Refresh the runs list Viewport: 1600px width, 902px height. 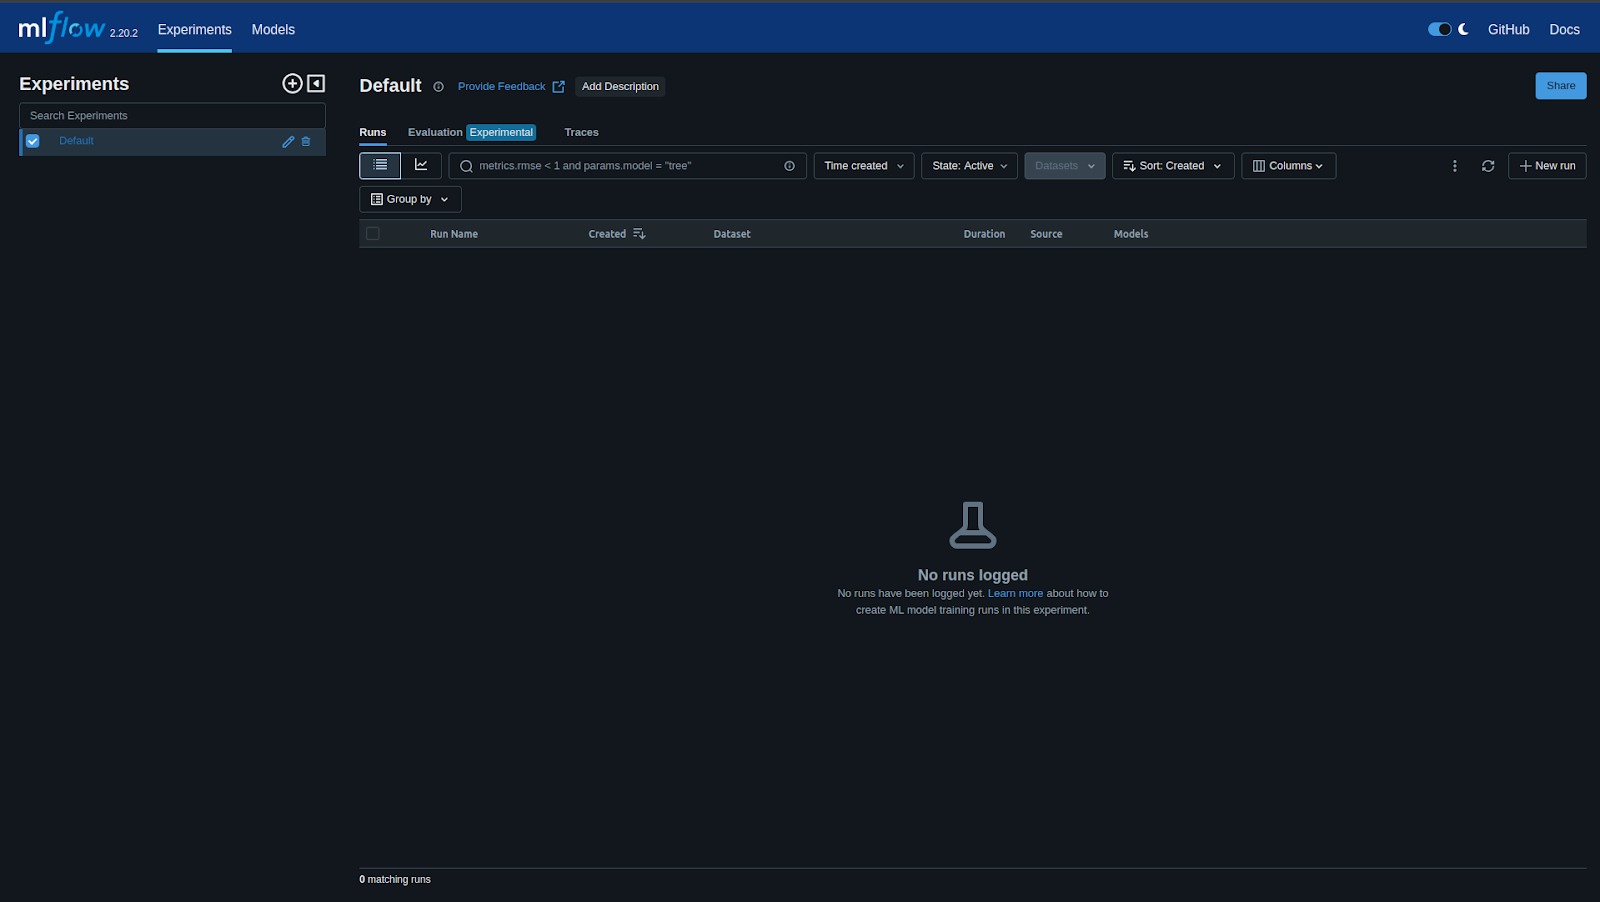(x=1488, y=166)
